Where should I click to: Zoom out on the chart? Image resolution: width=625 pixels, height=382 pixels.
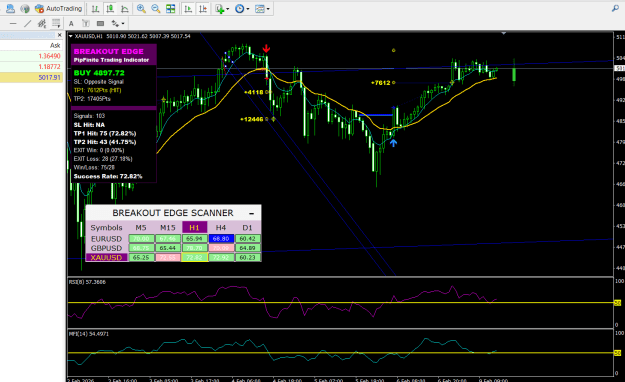click(156, 9)
